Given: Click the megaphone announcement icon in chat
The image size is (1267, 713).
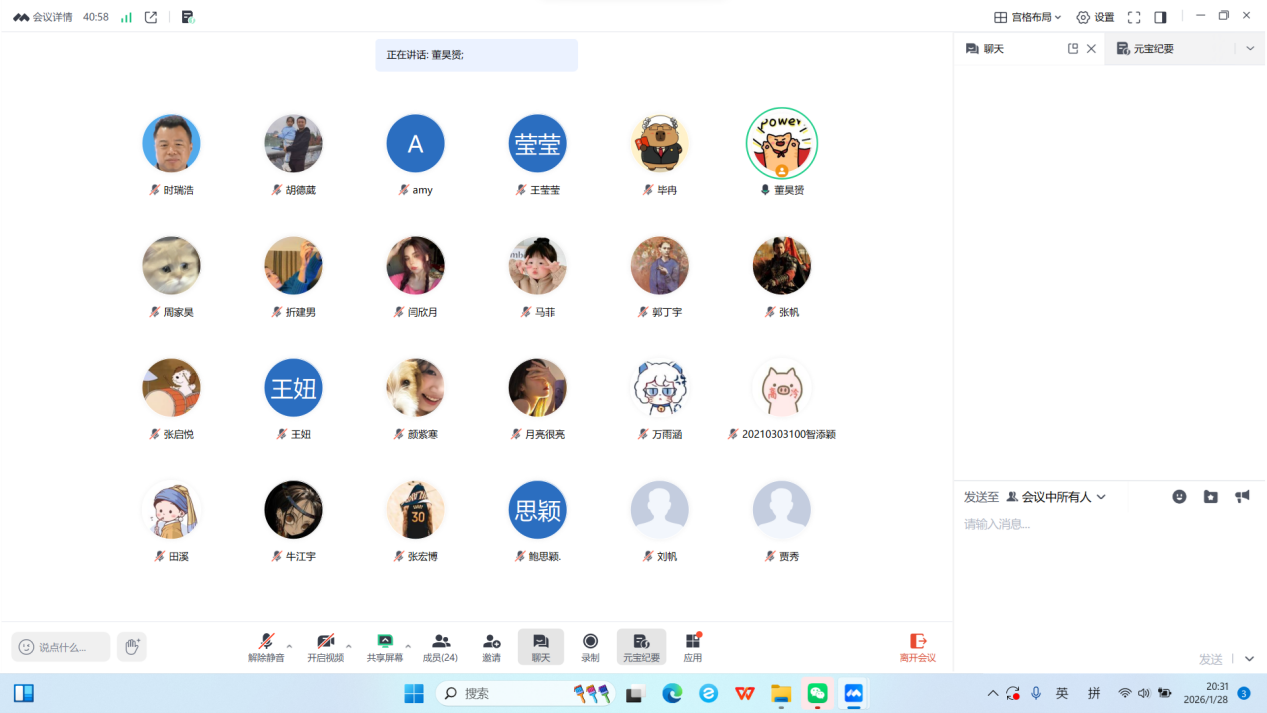Looking at the screenshot, I should pos(1242,497).
